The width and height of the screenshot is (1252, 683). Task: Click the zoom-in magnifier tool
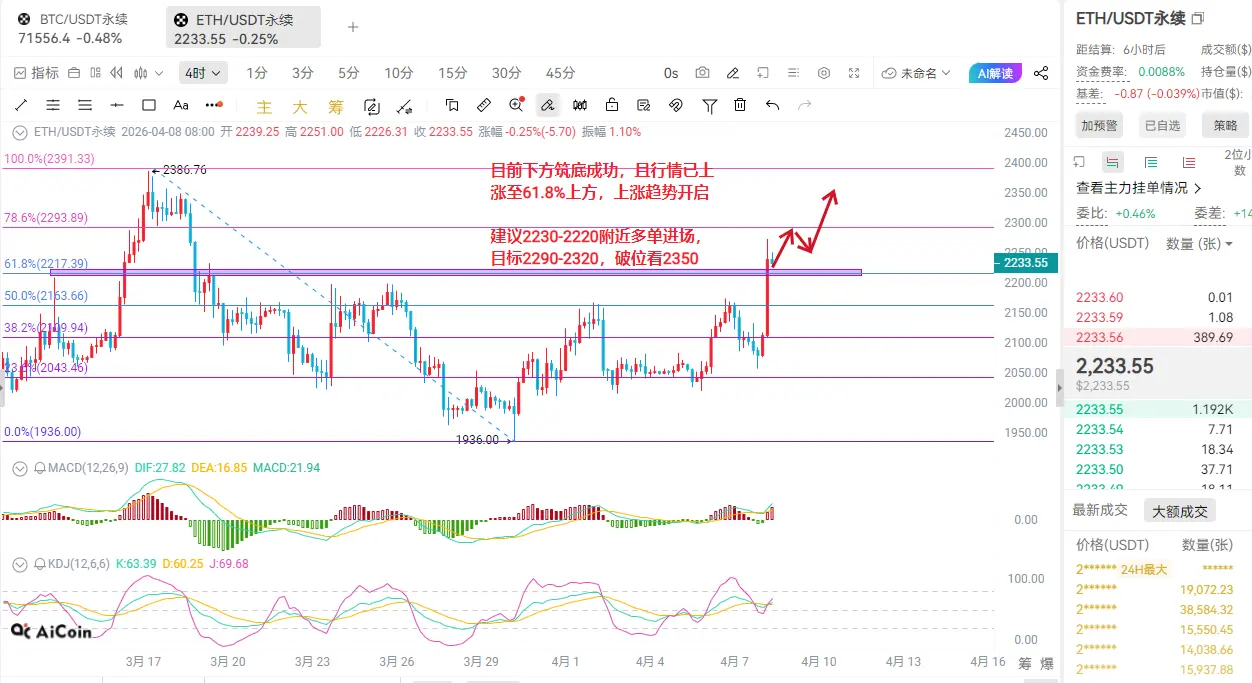click(516, 105)
